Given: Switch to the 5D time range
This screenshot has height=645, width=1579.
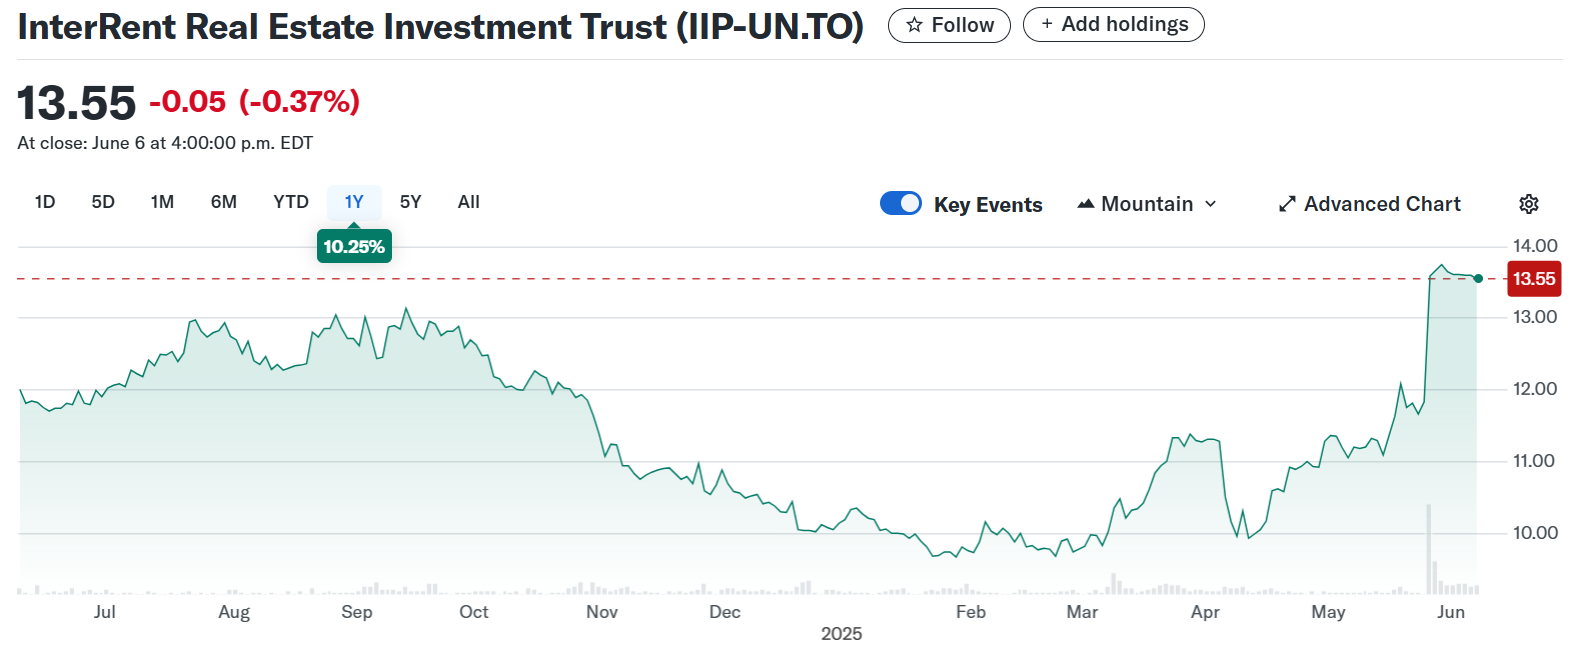Looking at the screenshot, I should coord(103,202).
